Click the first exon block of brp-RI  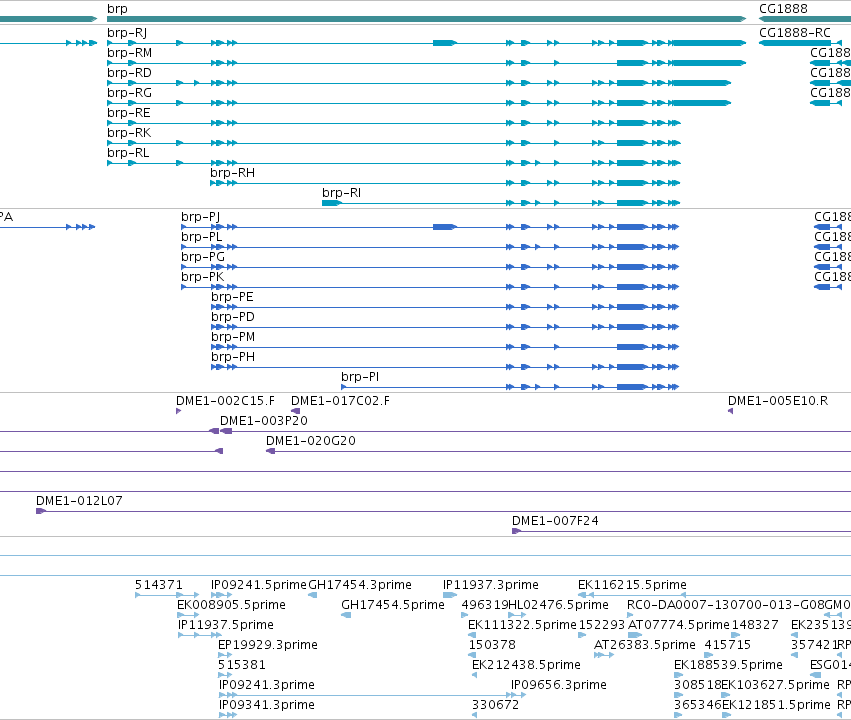332,203
